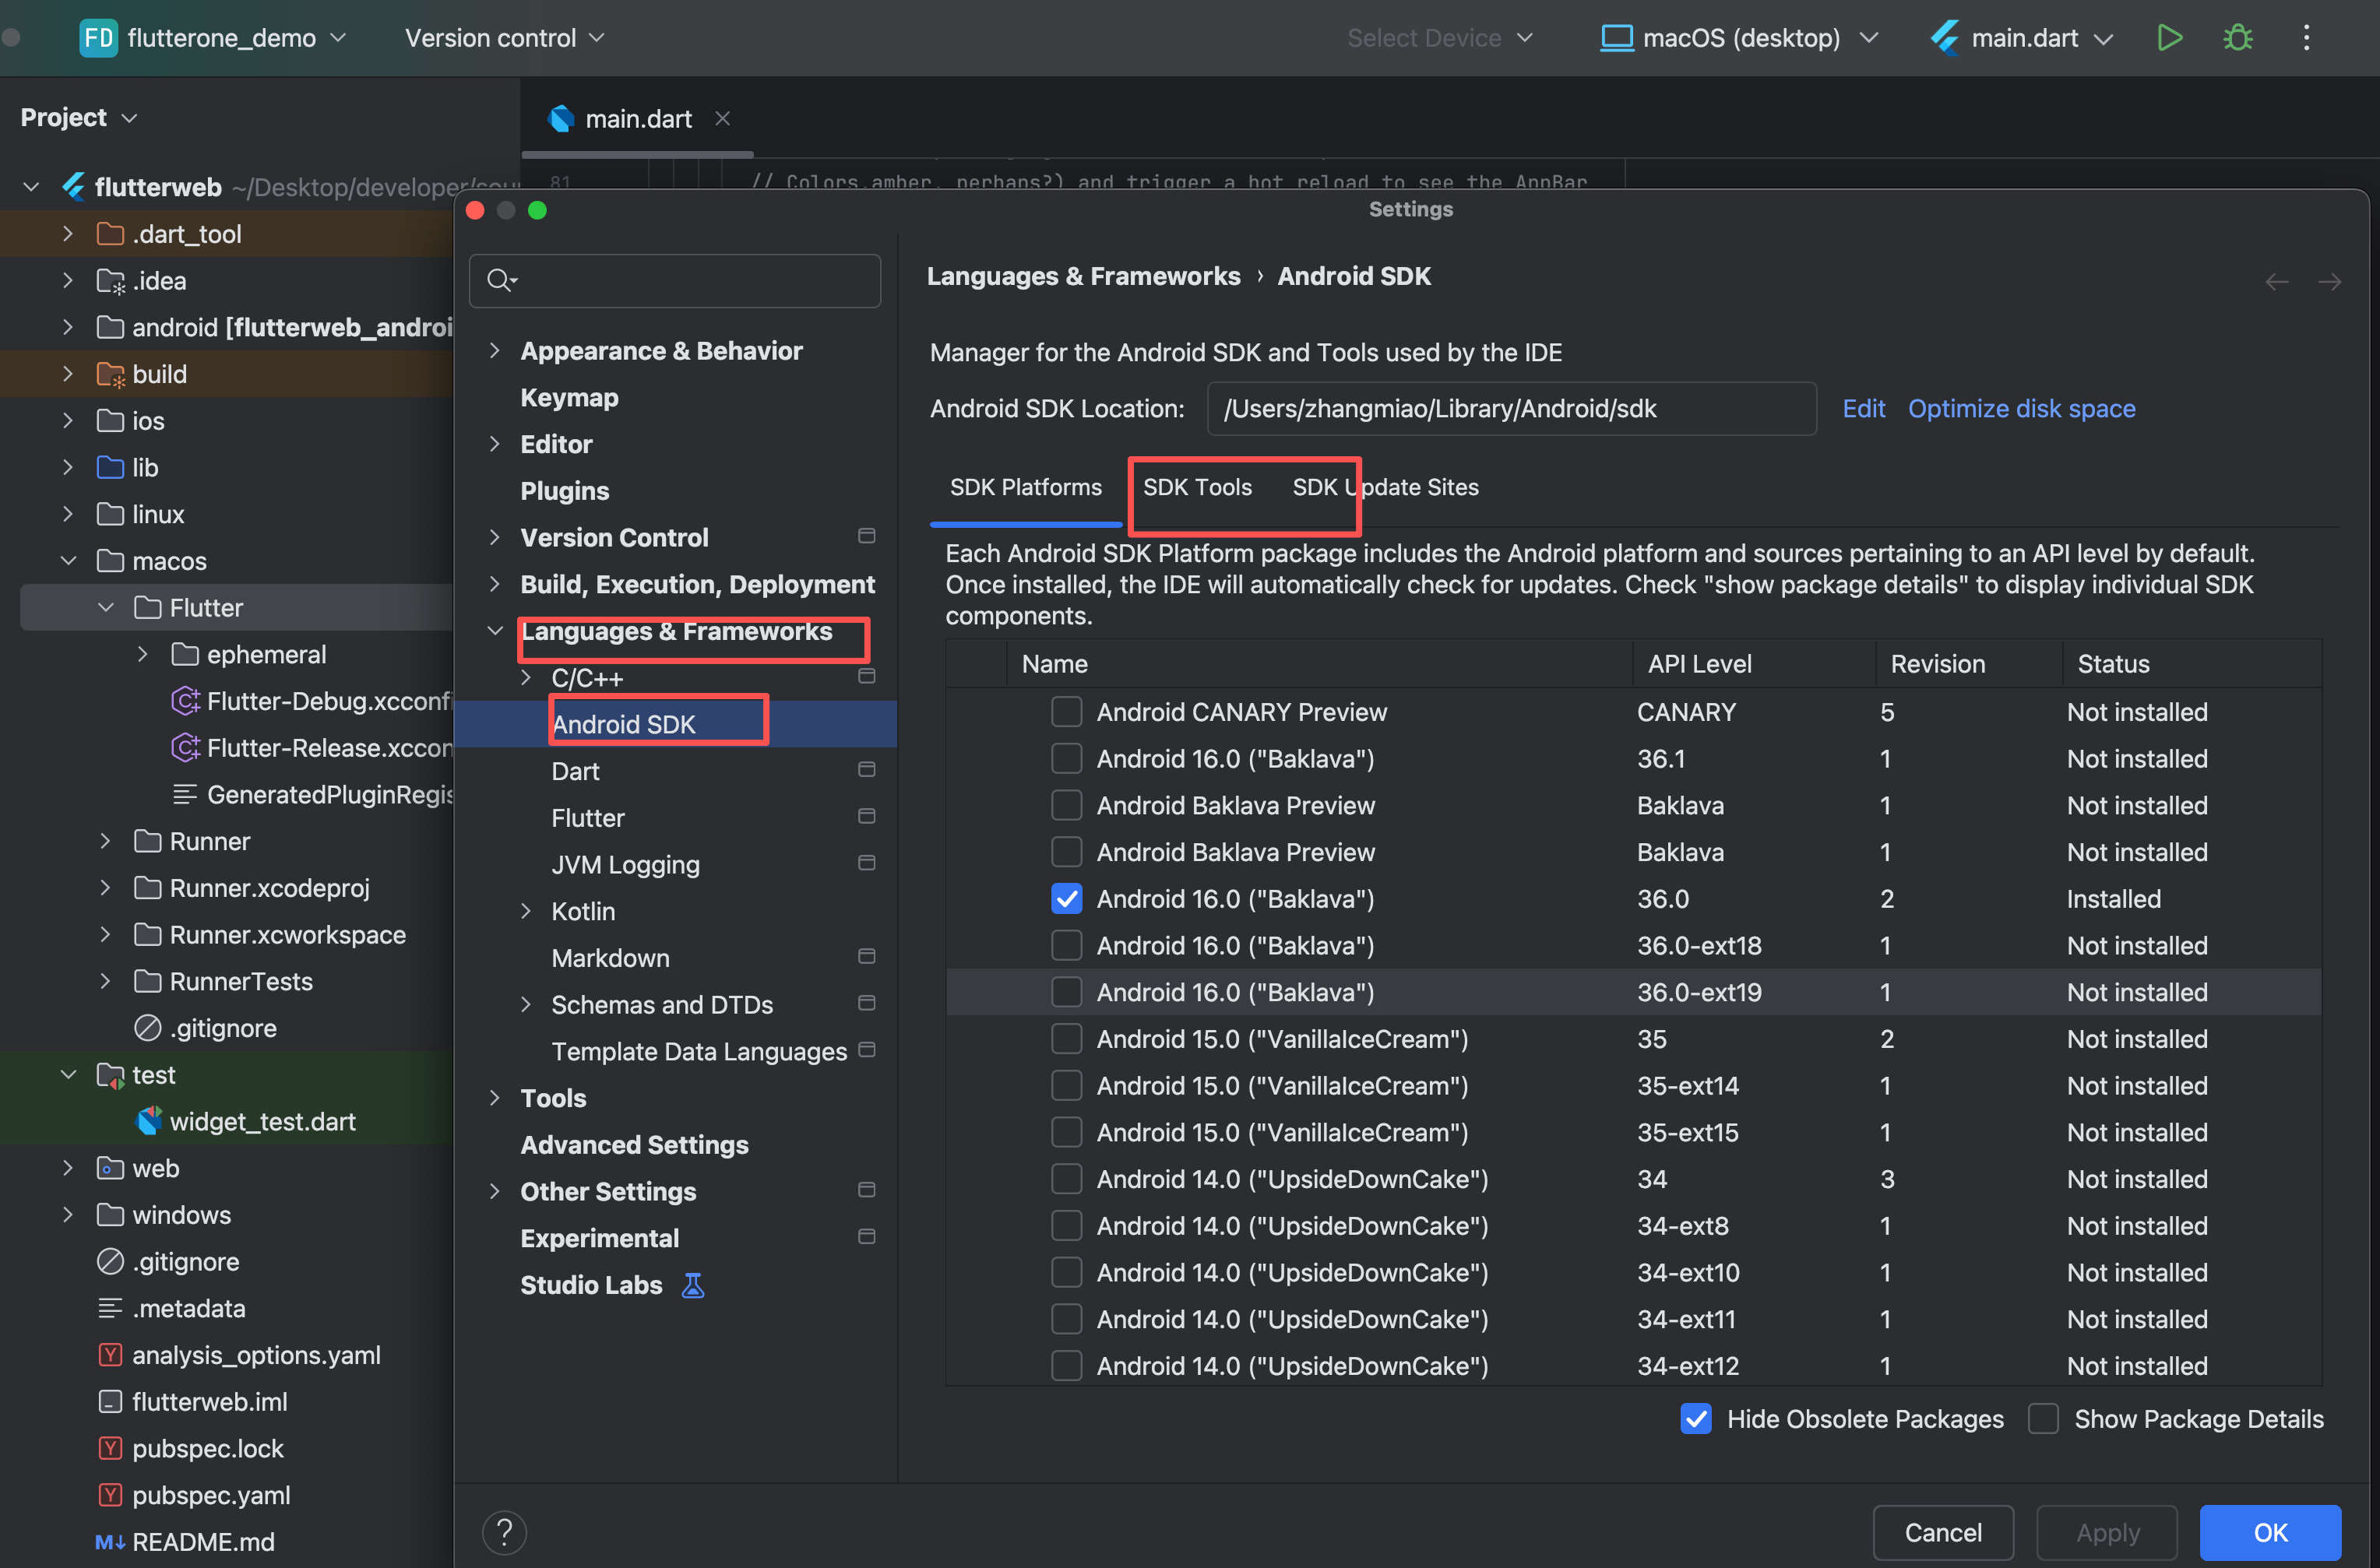
Task: Click the GeneratedPluginRegistrant file icon
Action: pos(185,795)
